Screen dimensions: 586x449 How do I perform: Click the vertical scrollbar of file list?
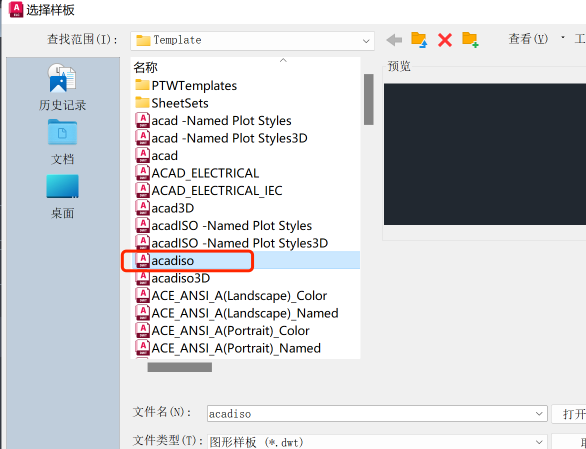pyautogui.click(x=368, y=99)
